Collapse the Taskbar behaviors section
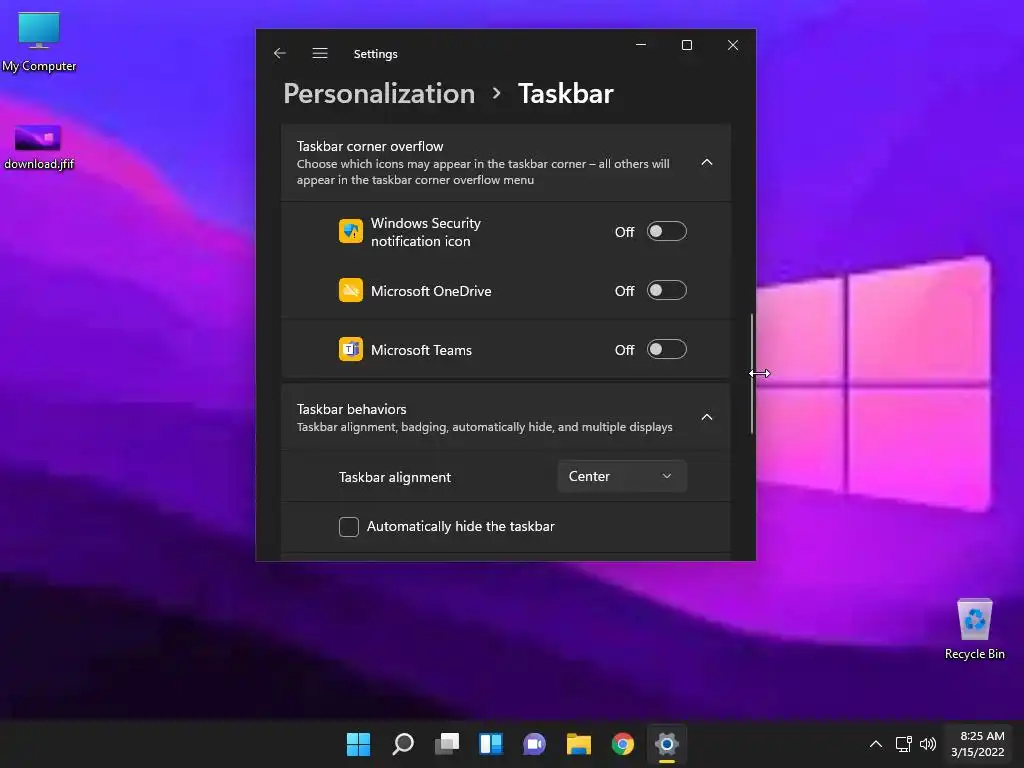This screenshot has height=768, width=1024. coord(707,417)
